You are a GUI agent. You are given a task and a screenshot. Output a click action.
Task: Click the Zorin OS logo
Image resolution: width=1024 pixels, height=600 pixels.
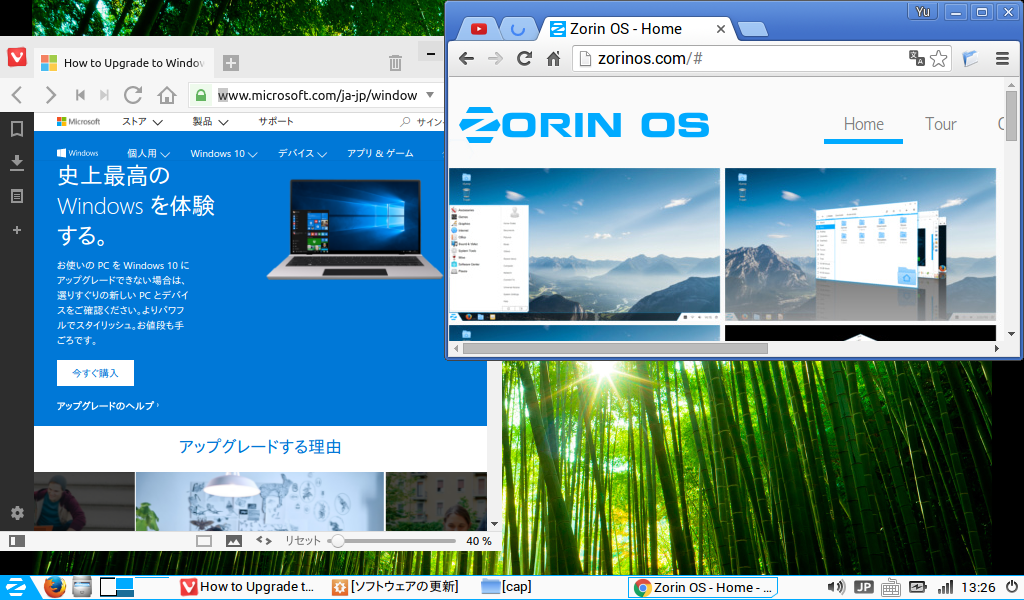[x=584, y=124]
